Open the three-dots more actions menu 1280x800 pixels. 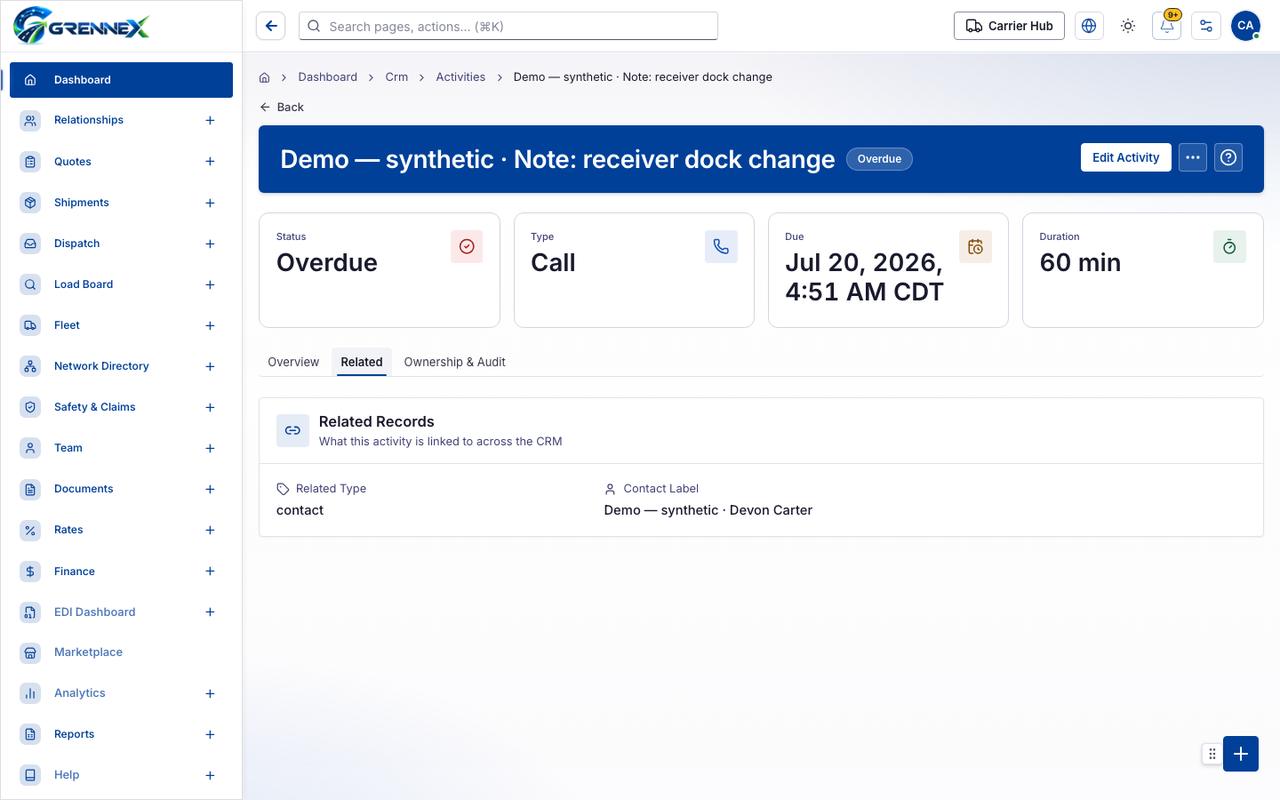1193,158
